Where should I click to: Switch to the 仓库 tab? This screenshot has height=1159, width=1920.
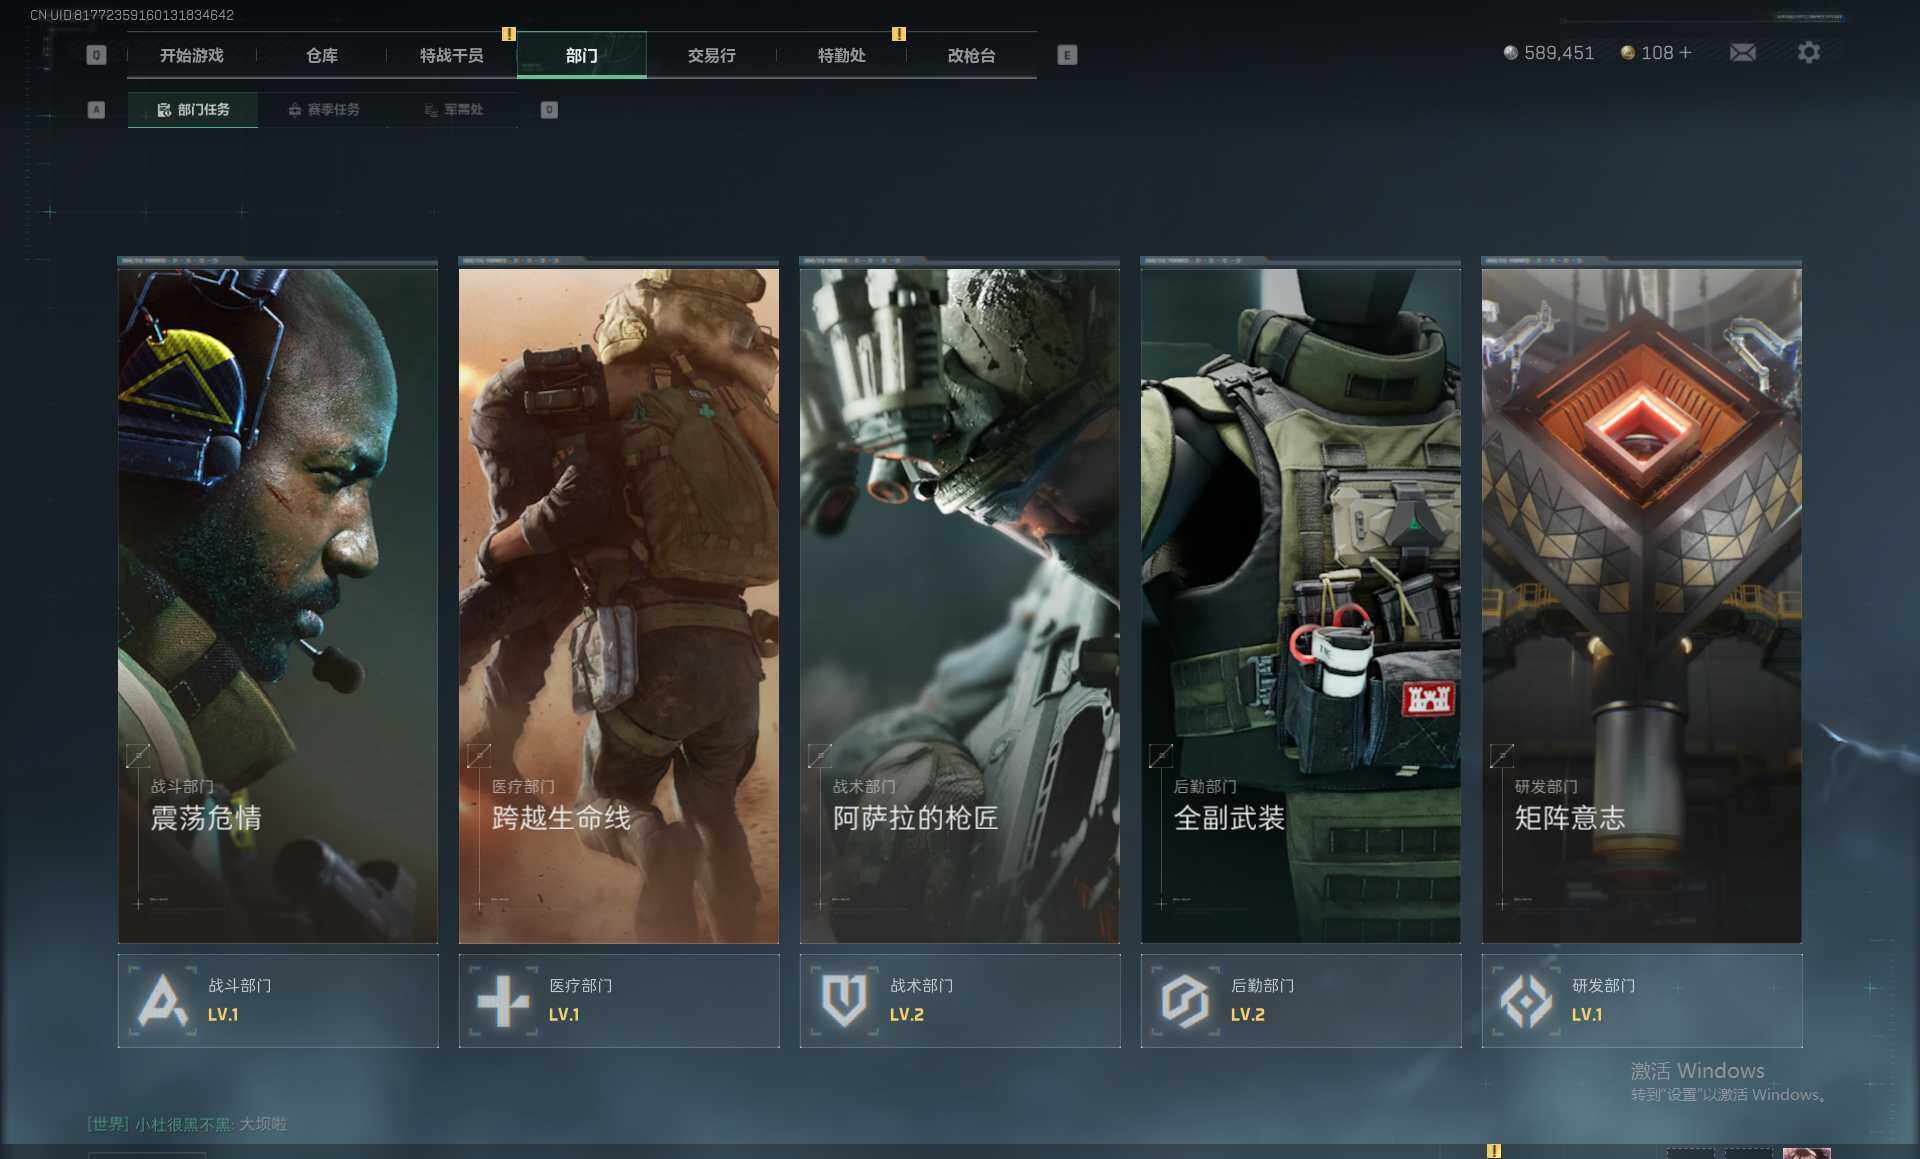[321, 56]
